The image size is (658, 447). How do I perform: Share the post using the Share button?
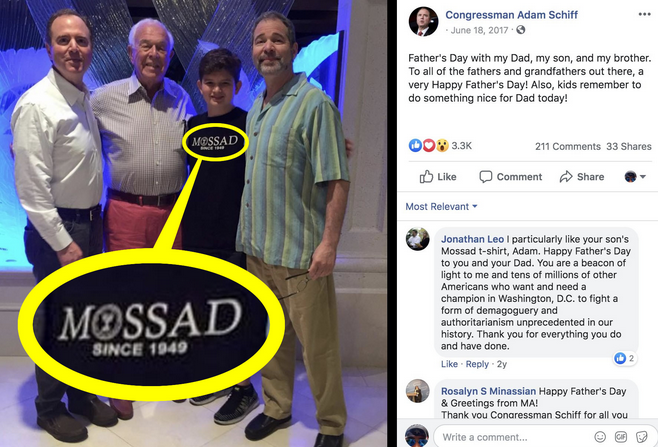pos(582,177)
